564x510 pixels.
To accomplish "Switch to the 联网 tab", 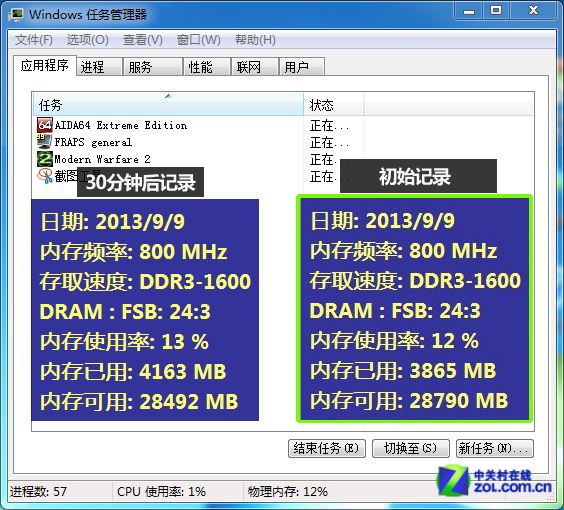I will pyautogui.click(x=255, y=67).
